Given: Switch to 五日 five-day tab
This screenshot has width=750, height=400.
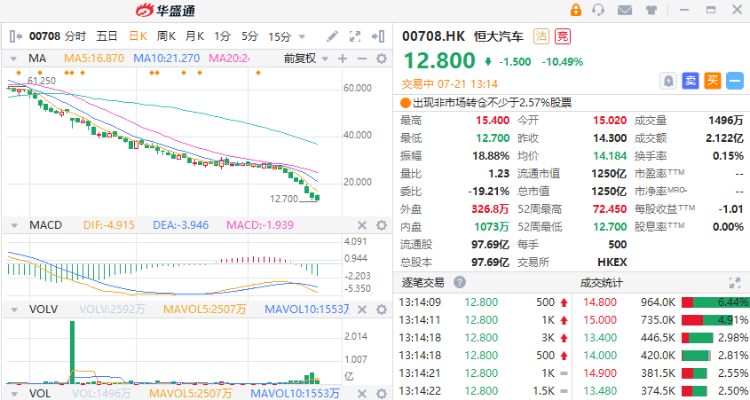Looking at the screenshot, I should 107,36.
